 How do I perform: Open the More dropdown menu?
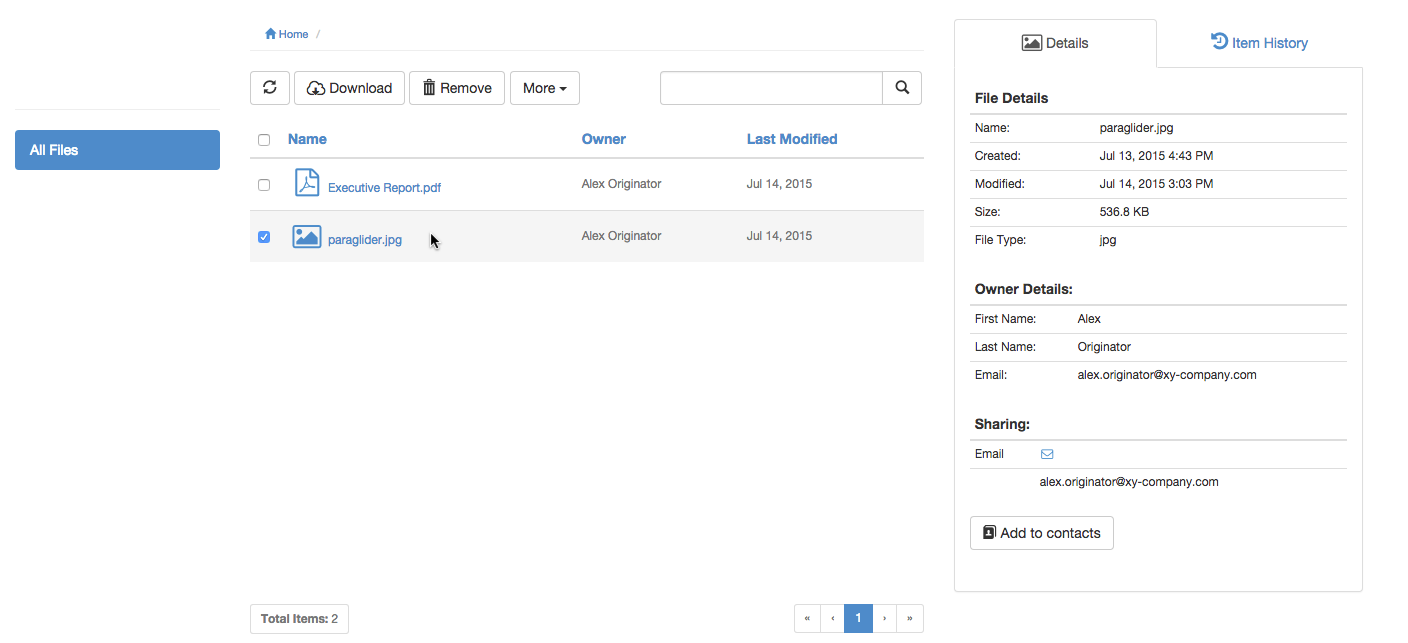pos(544,88)
